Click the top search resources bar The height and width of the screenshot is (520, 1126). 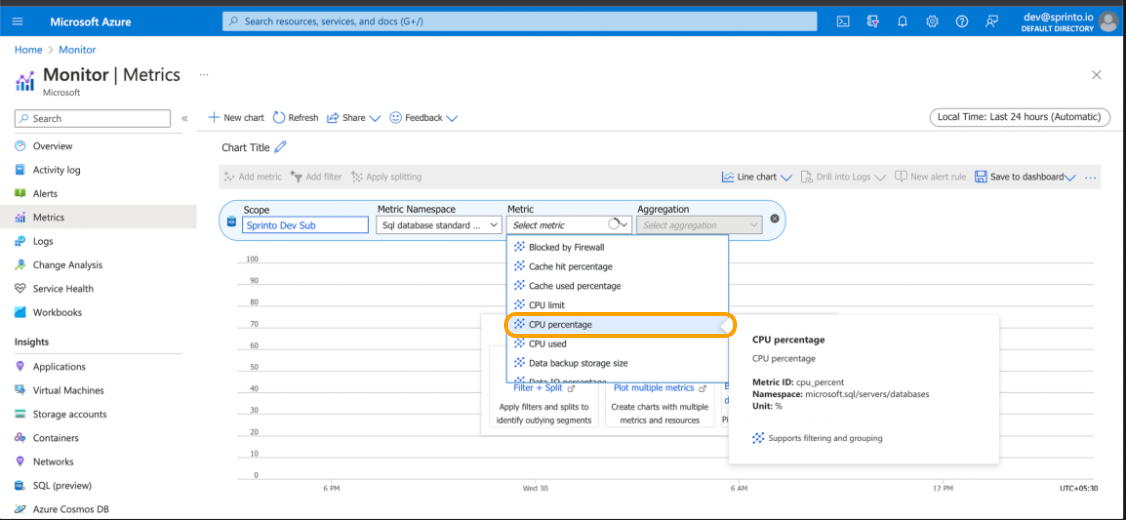(x=520, y=22)
